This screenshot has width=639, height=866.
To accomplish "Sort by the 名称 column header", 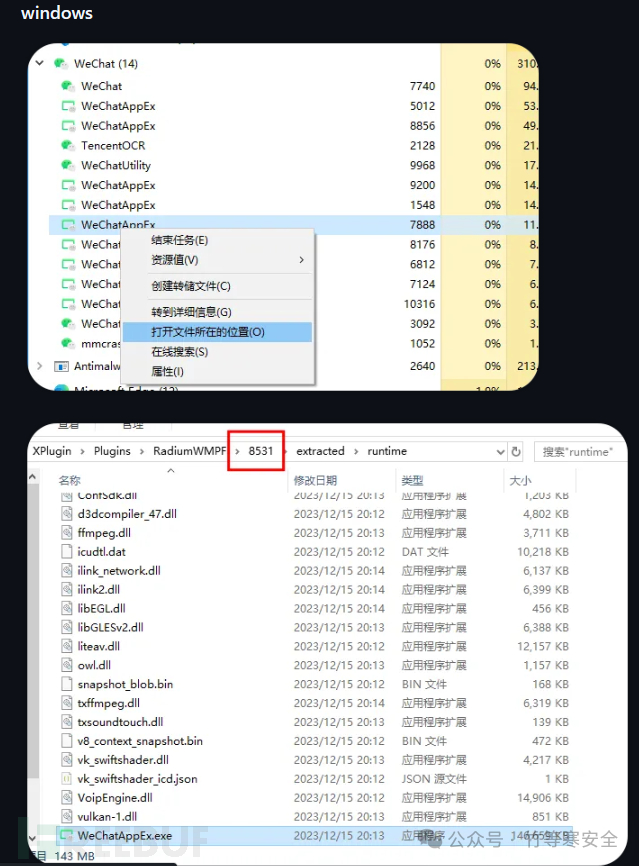I will (x=70, y=480).
